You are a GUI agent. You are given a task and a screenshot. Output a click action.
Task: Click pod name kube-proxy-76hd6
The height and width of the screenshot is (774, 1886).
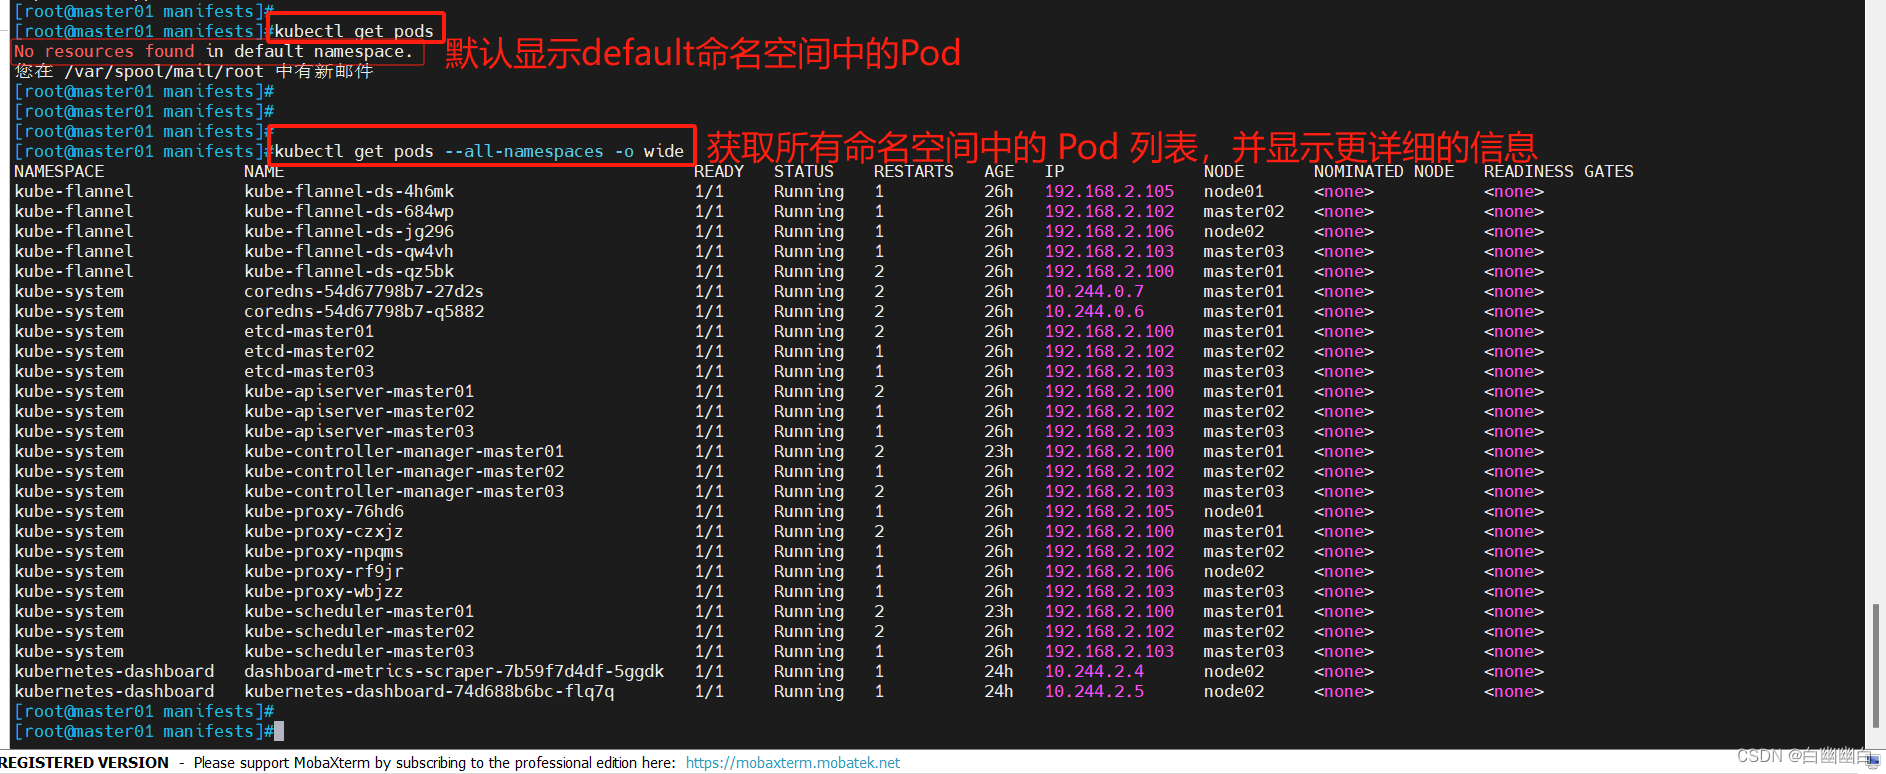coord(324,511)
